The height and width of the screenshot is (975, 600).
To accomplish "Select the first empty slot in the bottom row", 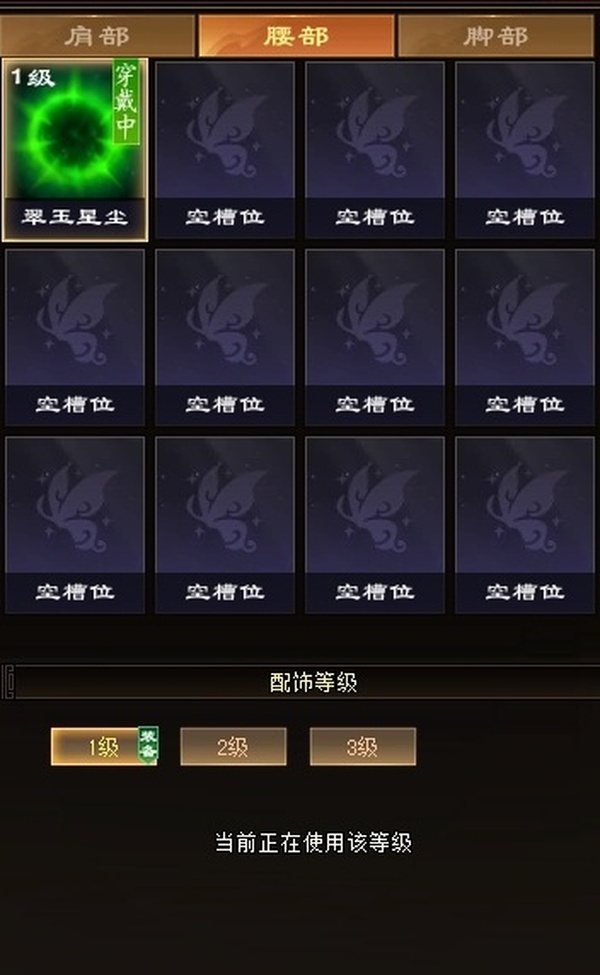I will click(x=75, y=525).
